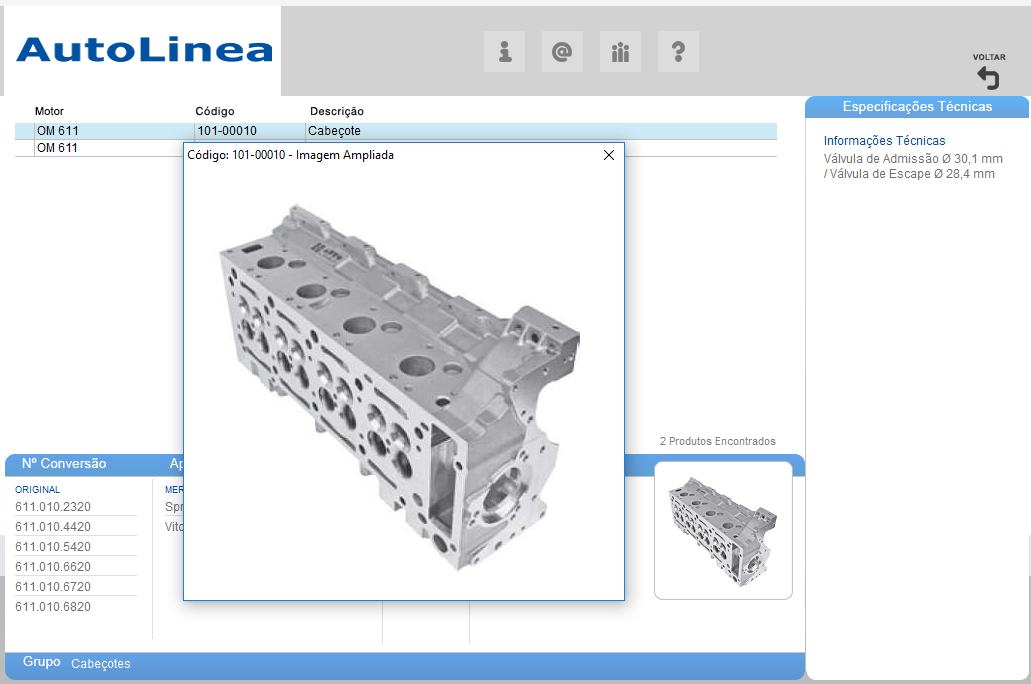Viewport: 1031px width, 684px height.
Task: Sort by the Motor column header
Action: pos(49,111)
